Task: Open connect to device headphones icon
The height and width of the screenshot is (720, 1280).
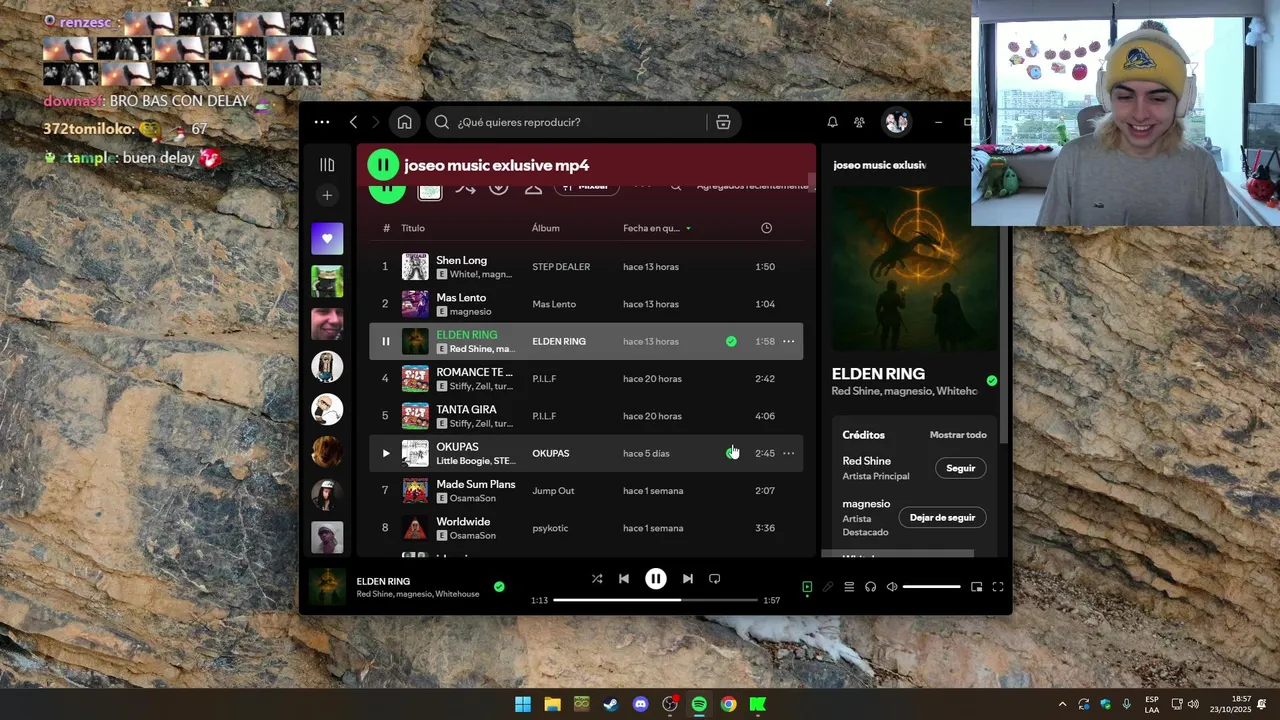Action: [871, 587]
